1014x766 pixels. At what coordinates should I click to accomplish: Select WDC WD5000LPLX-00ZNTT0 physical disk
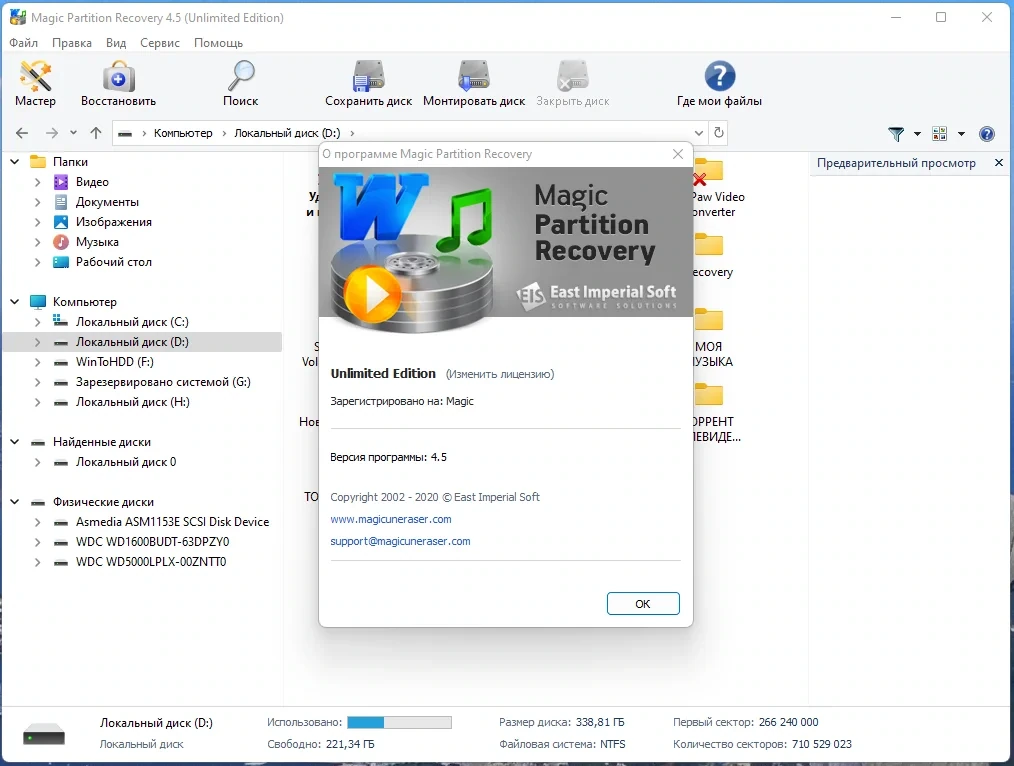coord(151,562)
